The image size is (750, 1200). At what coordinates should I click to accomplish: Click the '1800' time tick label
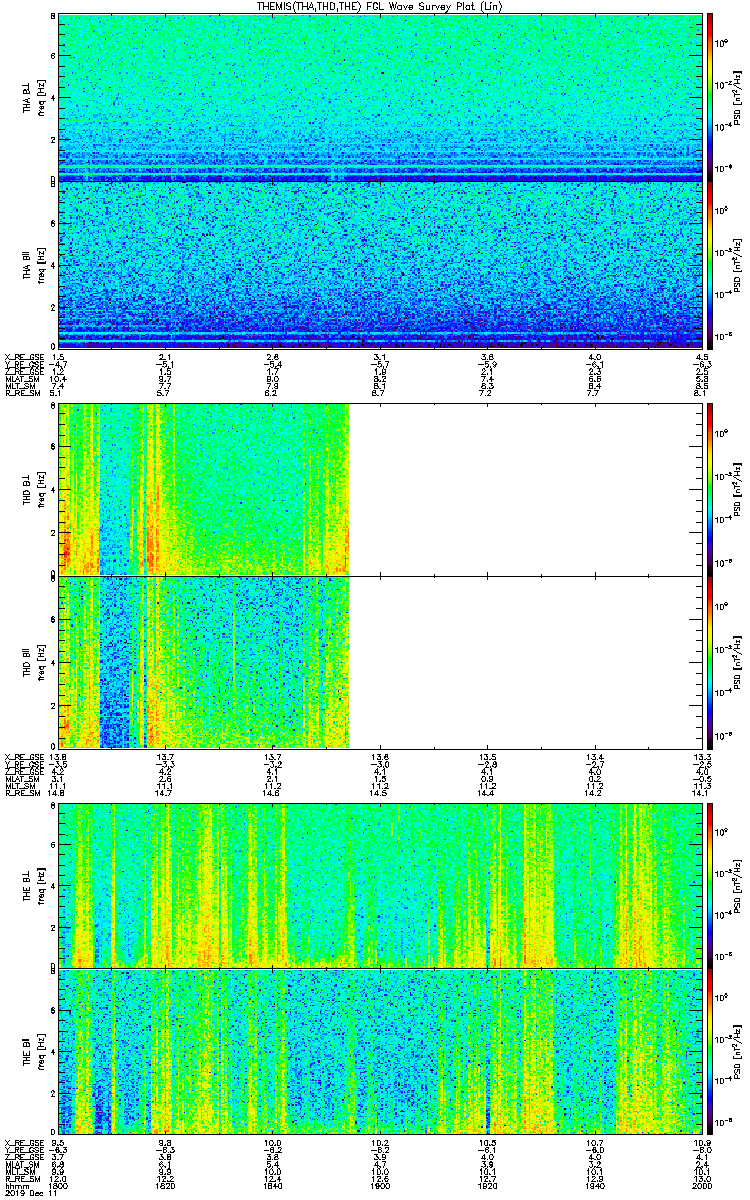tap(59, 1185)
